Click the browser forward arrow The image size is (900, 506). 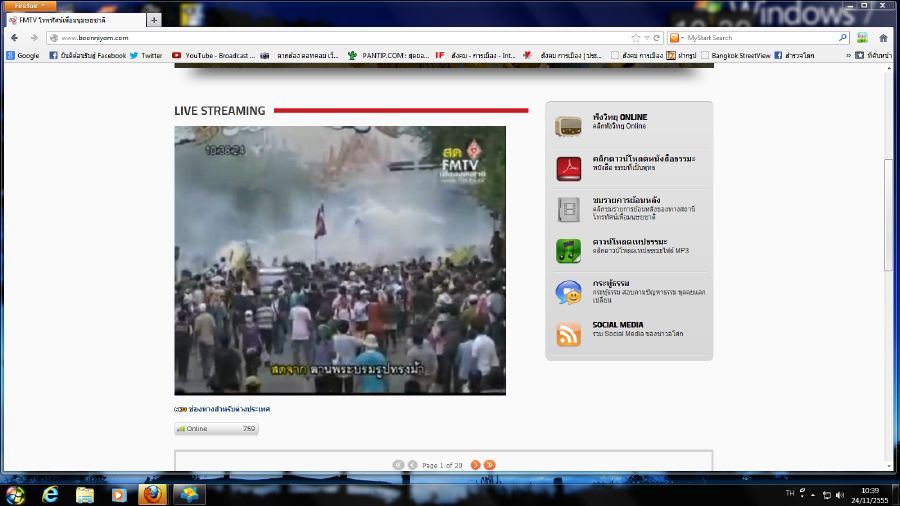click(34, 38)
